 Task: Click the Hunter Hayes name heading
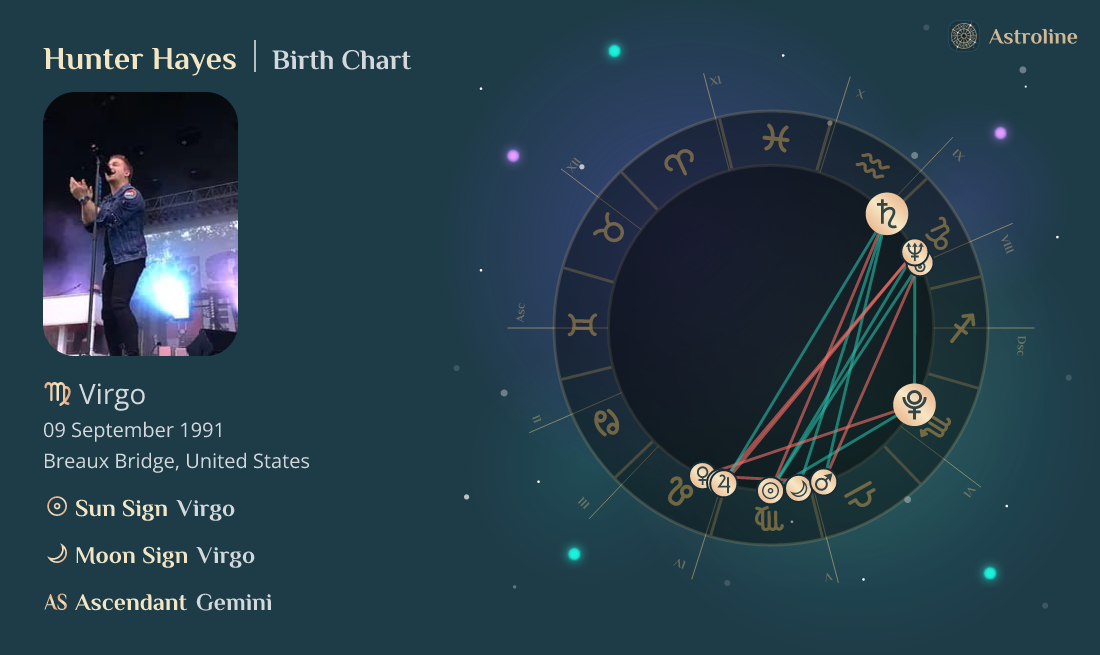point(140,59)
